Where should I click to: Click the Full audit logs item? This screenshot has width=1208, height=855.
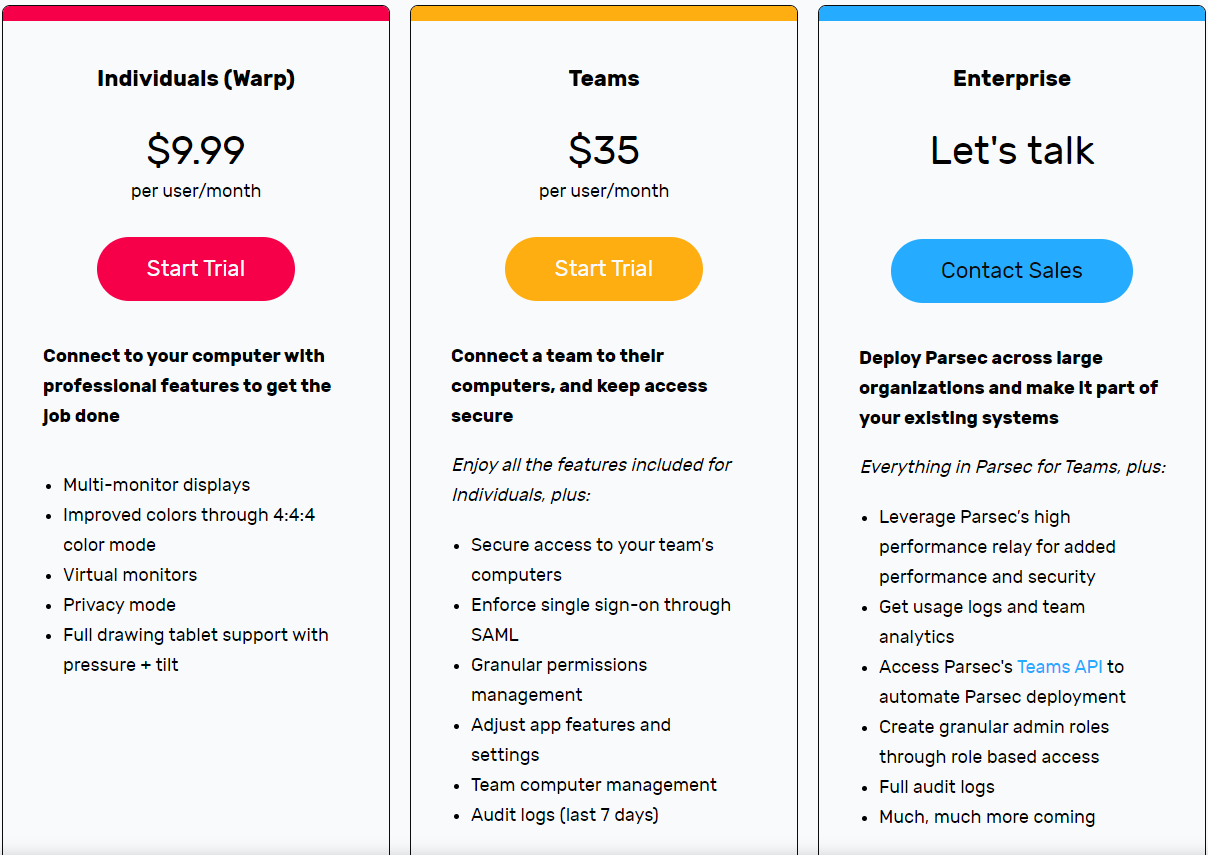[x=936, y=787]
